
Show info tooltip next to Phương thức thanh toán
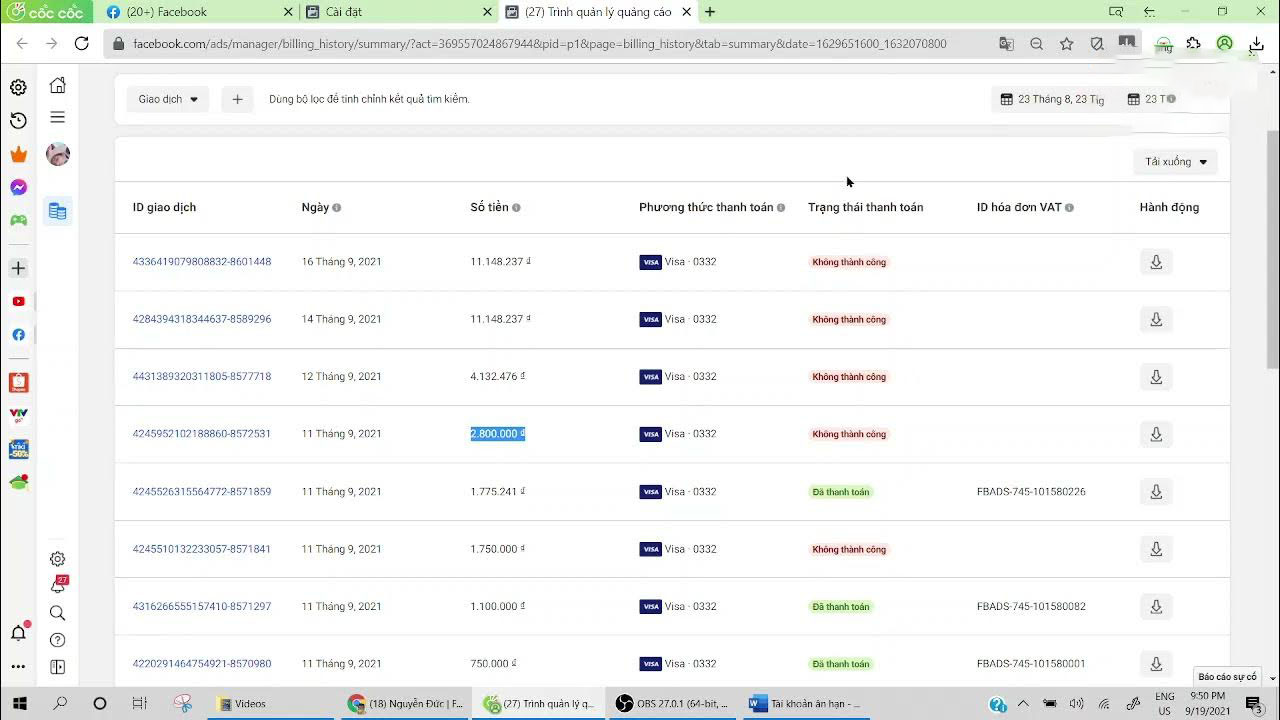click(x=781, y=208)
